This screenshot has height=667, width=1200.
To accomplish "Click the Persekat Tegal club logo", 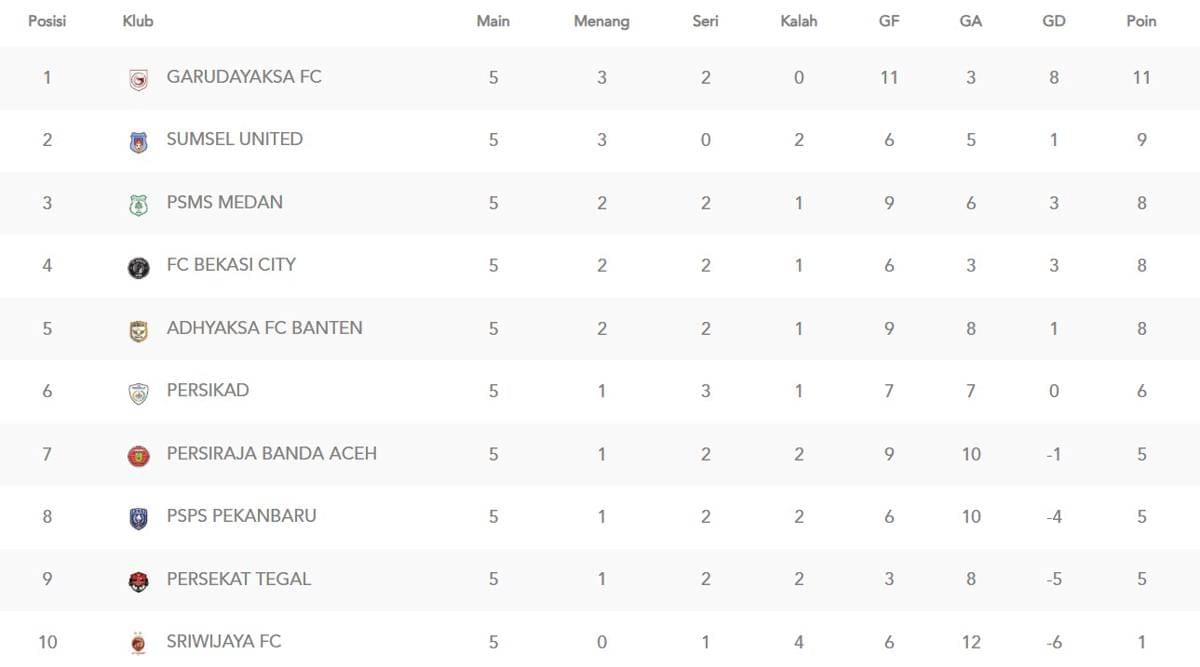I will click(139, 581).
